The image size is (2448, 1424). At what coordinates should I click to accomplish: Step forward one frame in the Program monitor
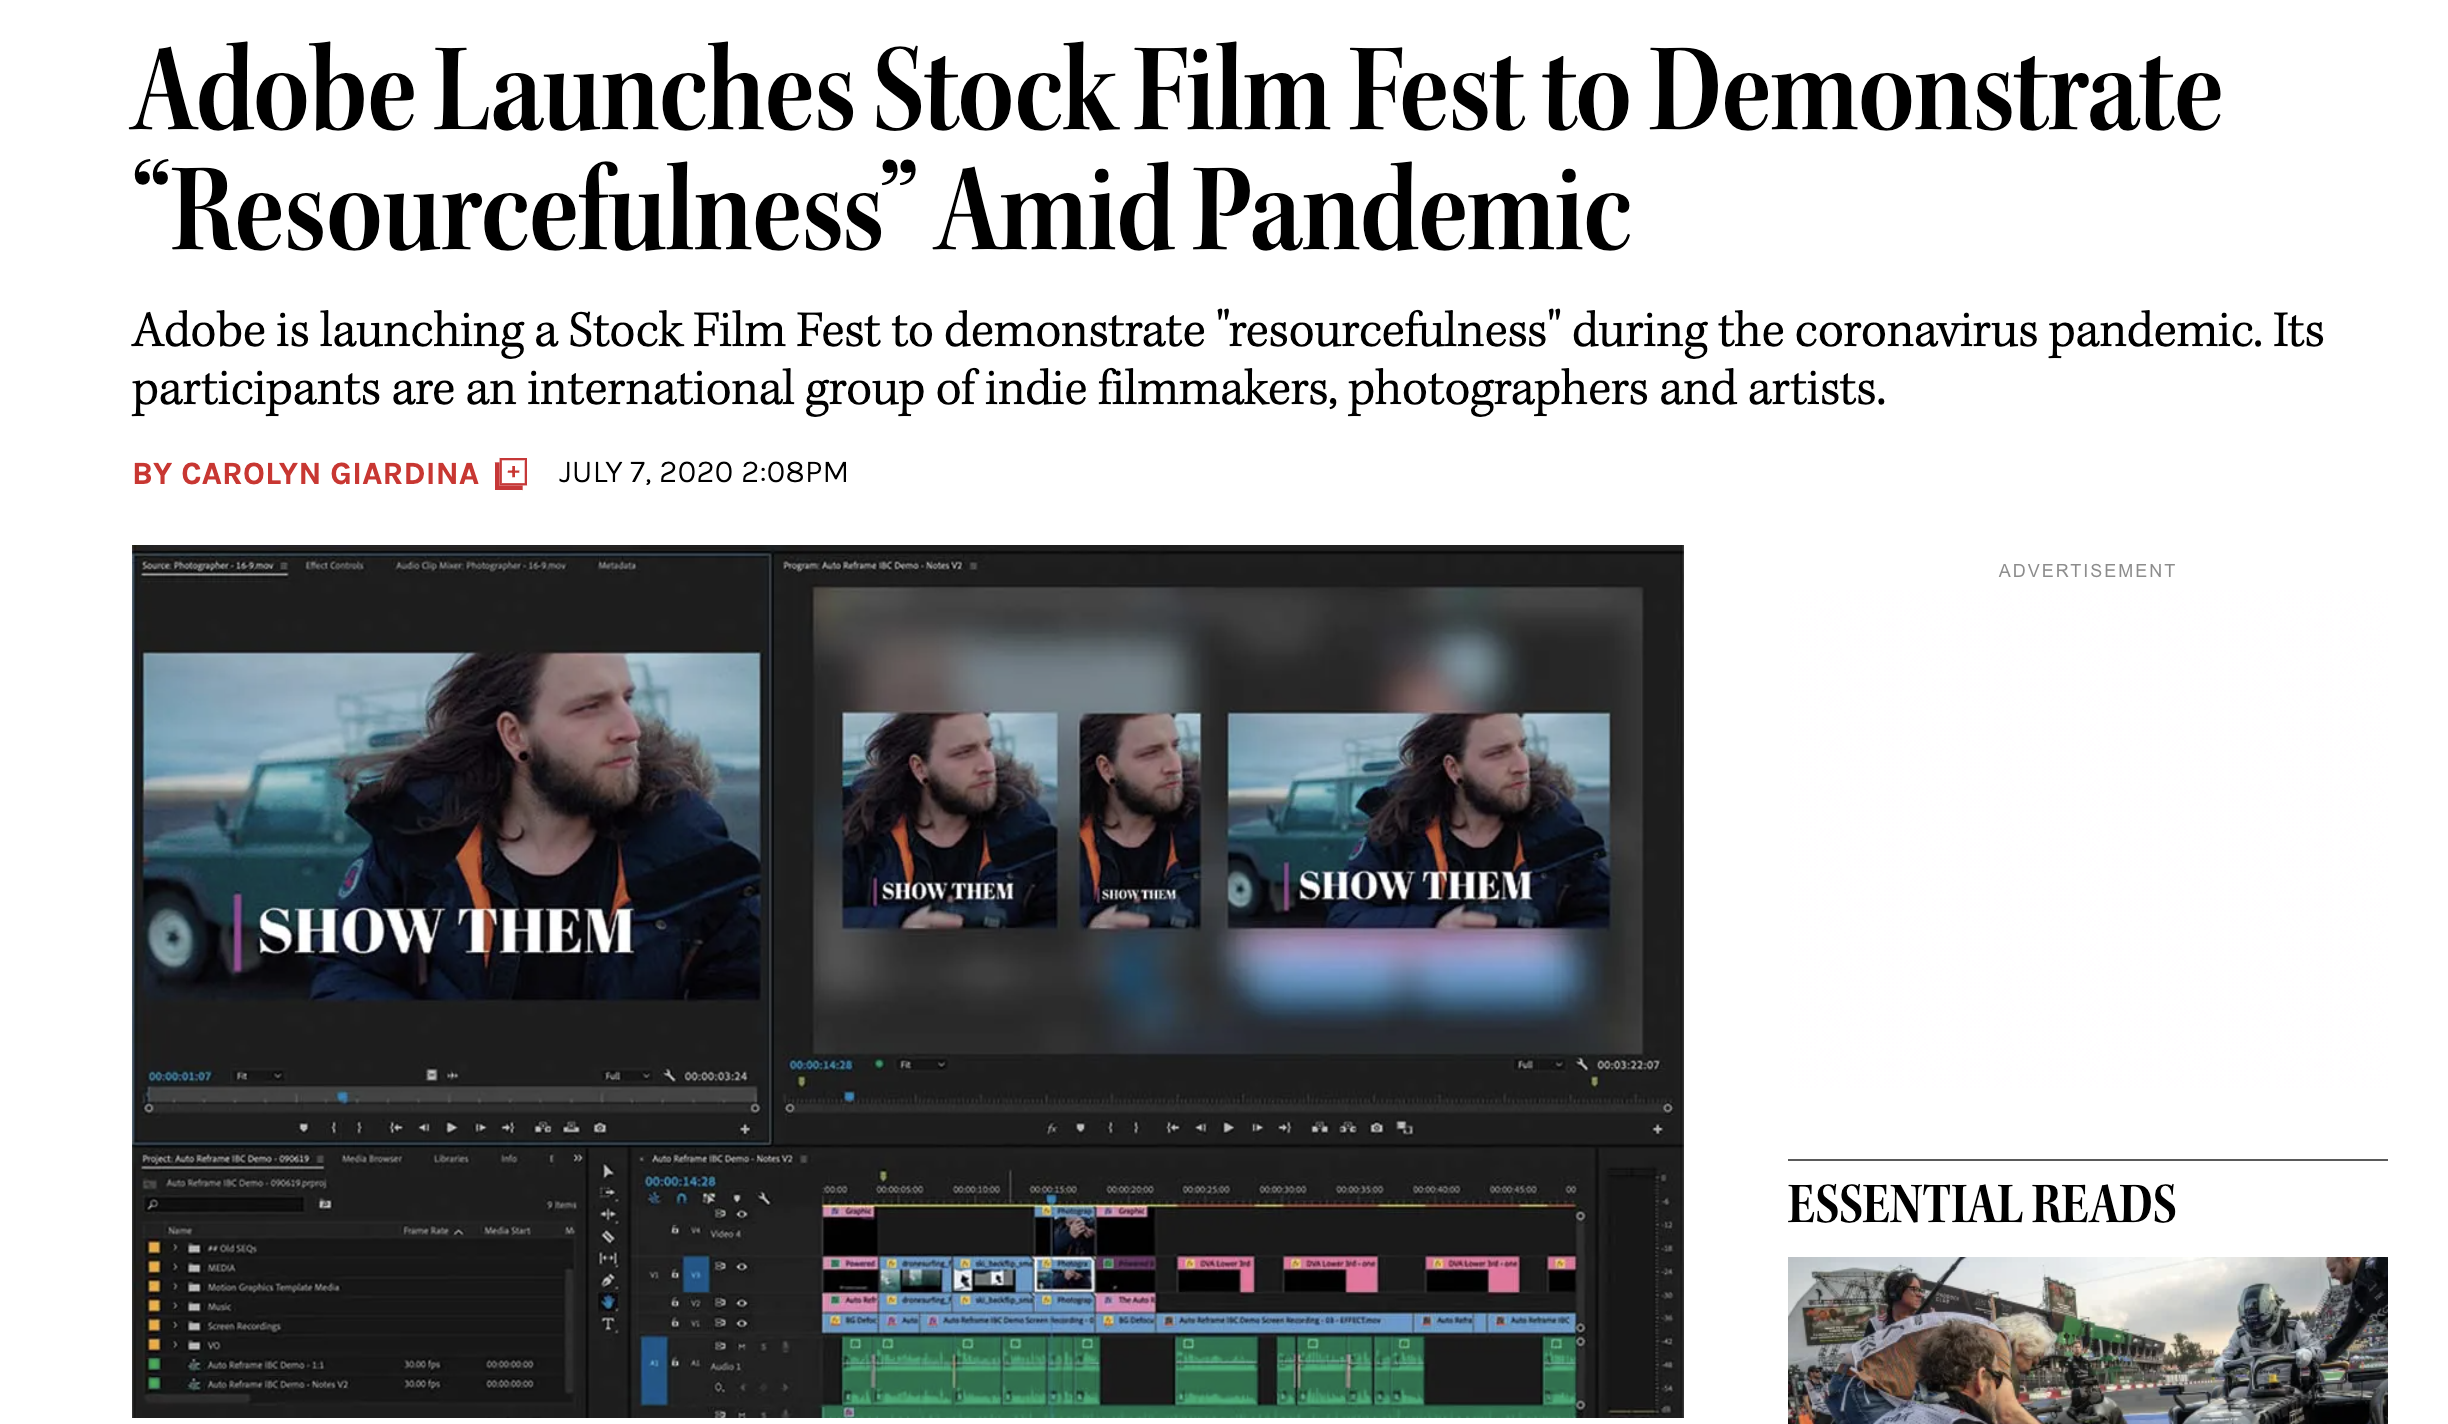[1257, 1128]
